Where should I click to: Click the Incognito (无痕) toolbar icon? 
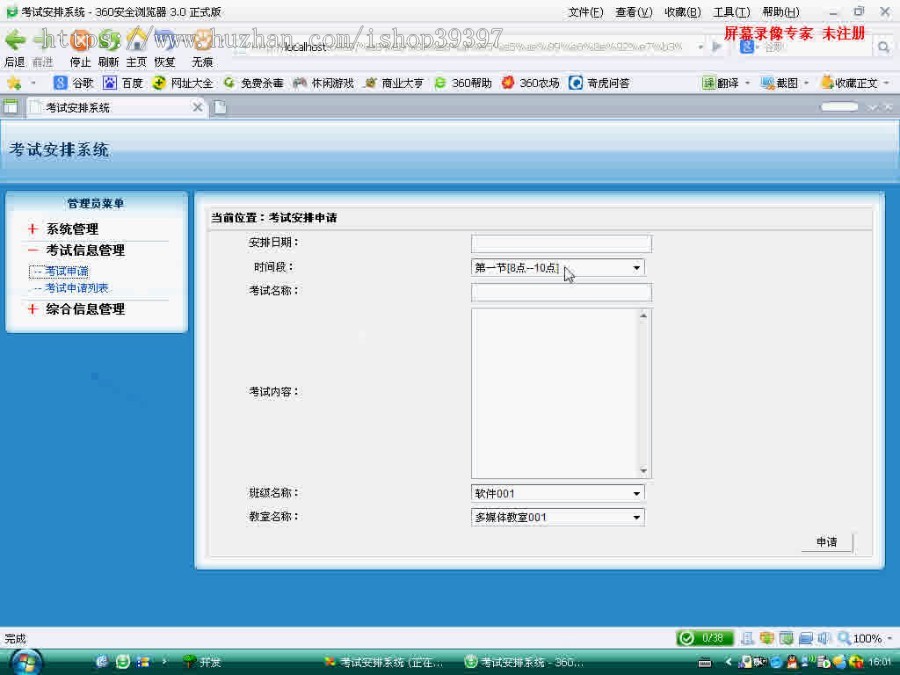[202, 40]
